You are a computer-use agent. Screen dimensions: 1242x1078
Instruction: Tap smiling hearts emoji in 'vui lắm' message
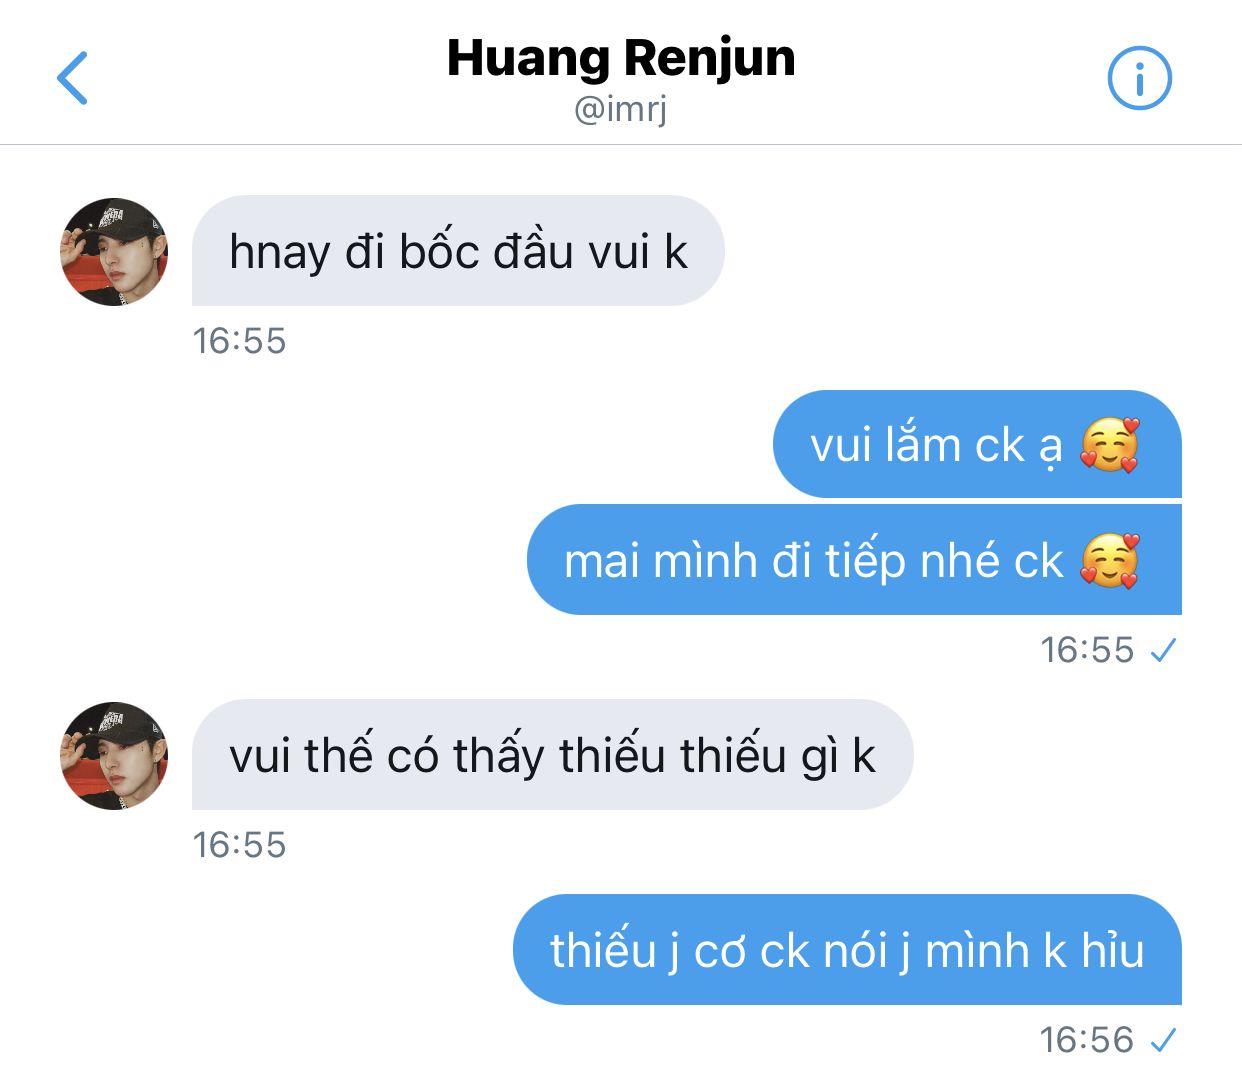[x=1110, y=445]
